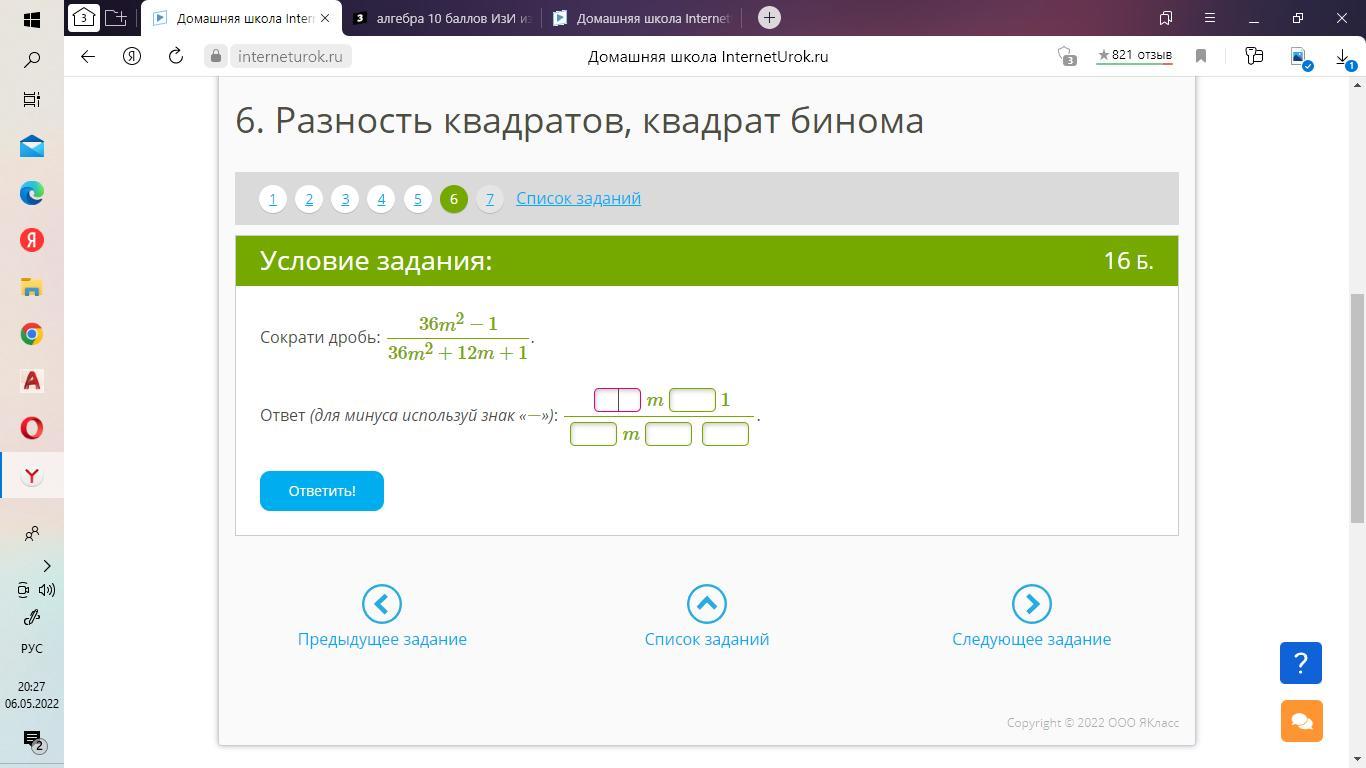Select current task number 6
Image resolution: width=1366 pixels, height=768 pixels.
[454, 198]
